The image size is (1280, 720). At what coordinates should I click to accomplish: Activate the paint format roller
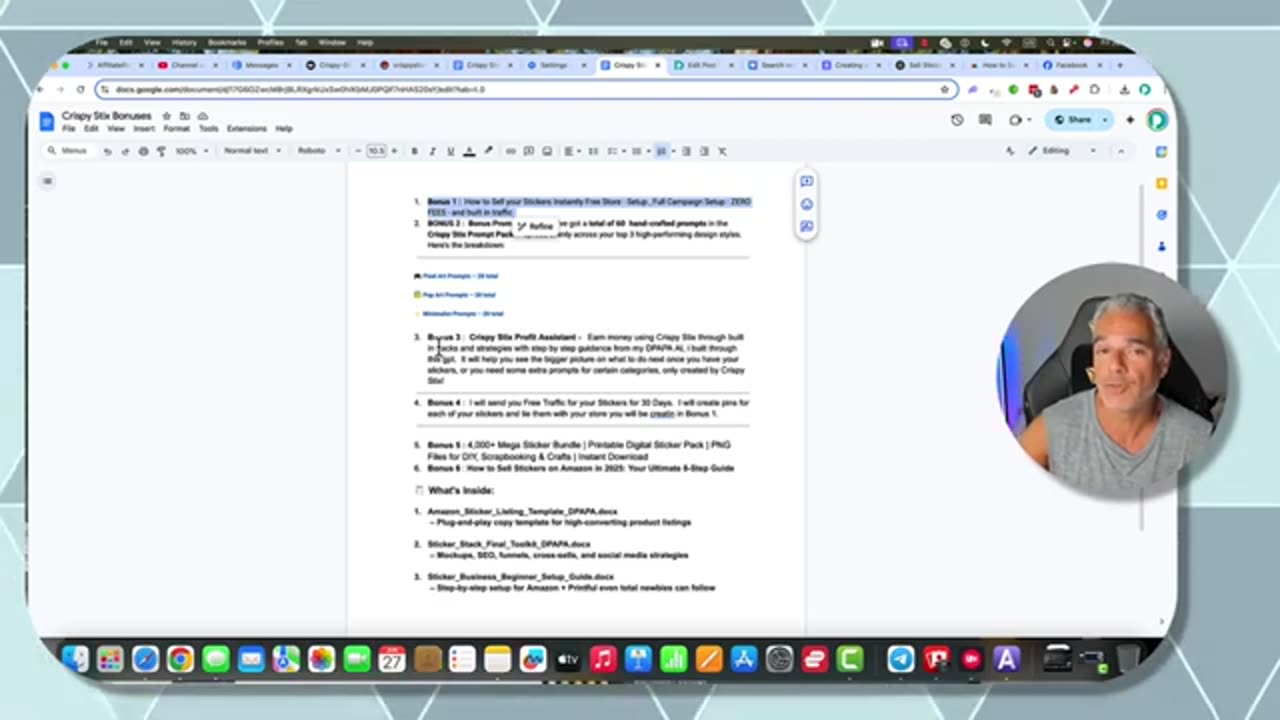[161, 151]
